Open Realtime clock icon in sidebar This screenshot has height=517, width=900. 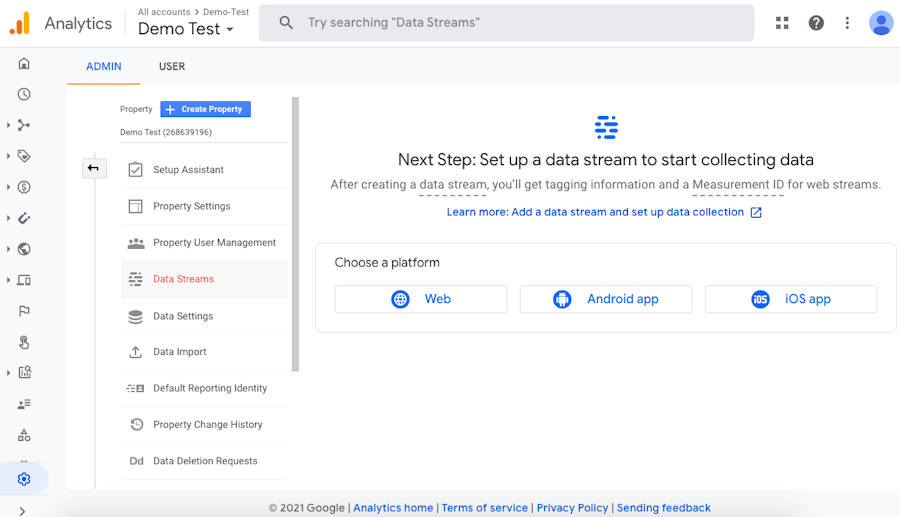click(x=24, y=94)
